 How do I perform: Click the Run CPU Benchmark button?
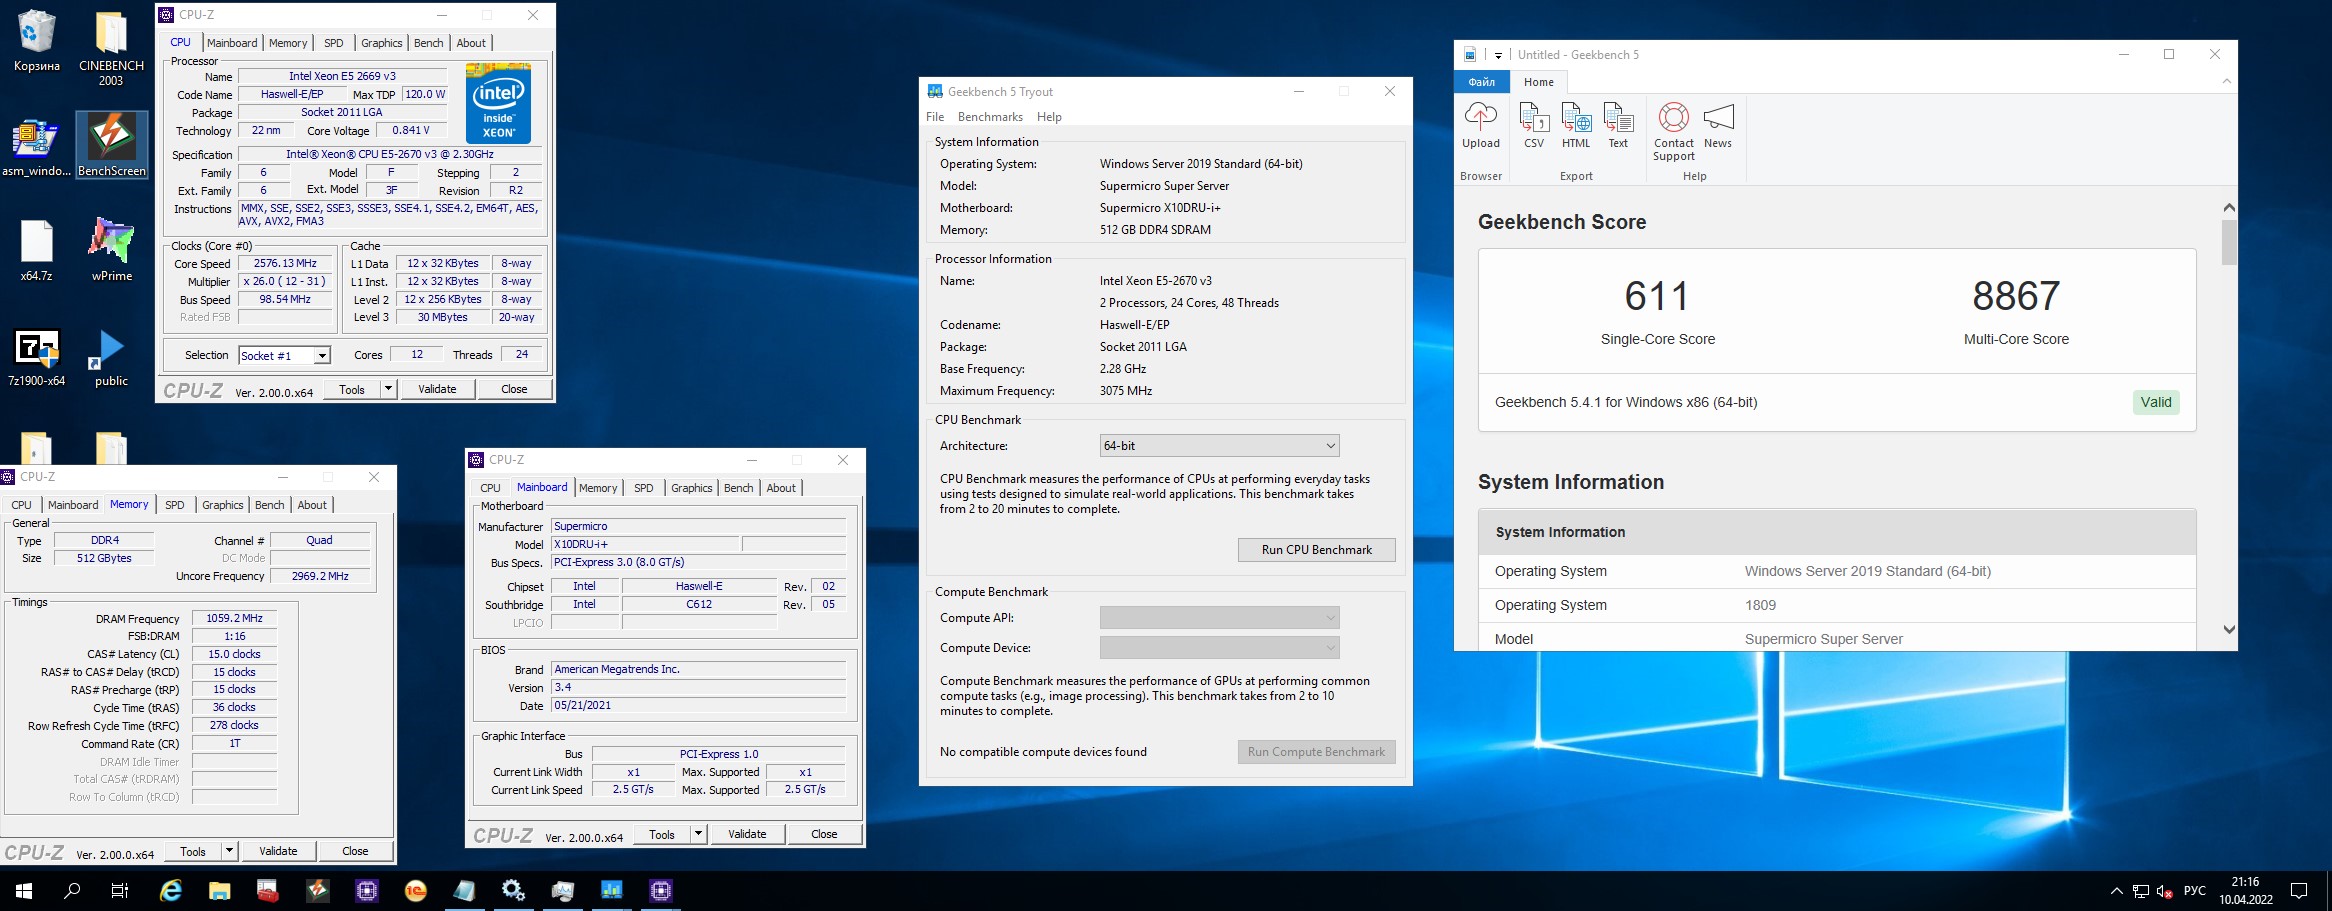tap(1316, 550)
